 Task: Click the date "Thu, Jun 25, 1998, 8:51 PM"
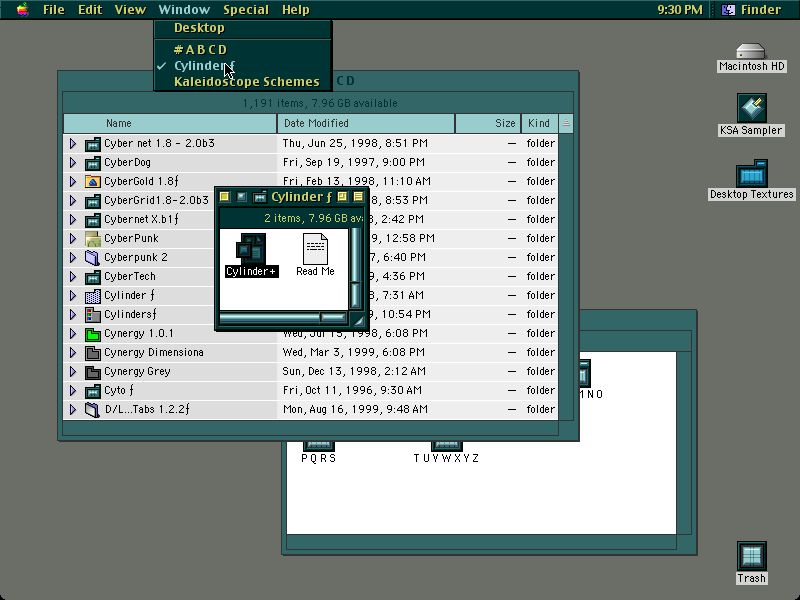[x=355, y=144]
